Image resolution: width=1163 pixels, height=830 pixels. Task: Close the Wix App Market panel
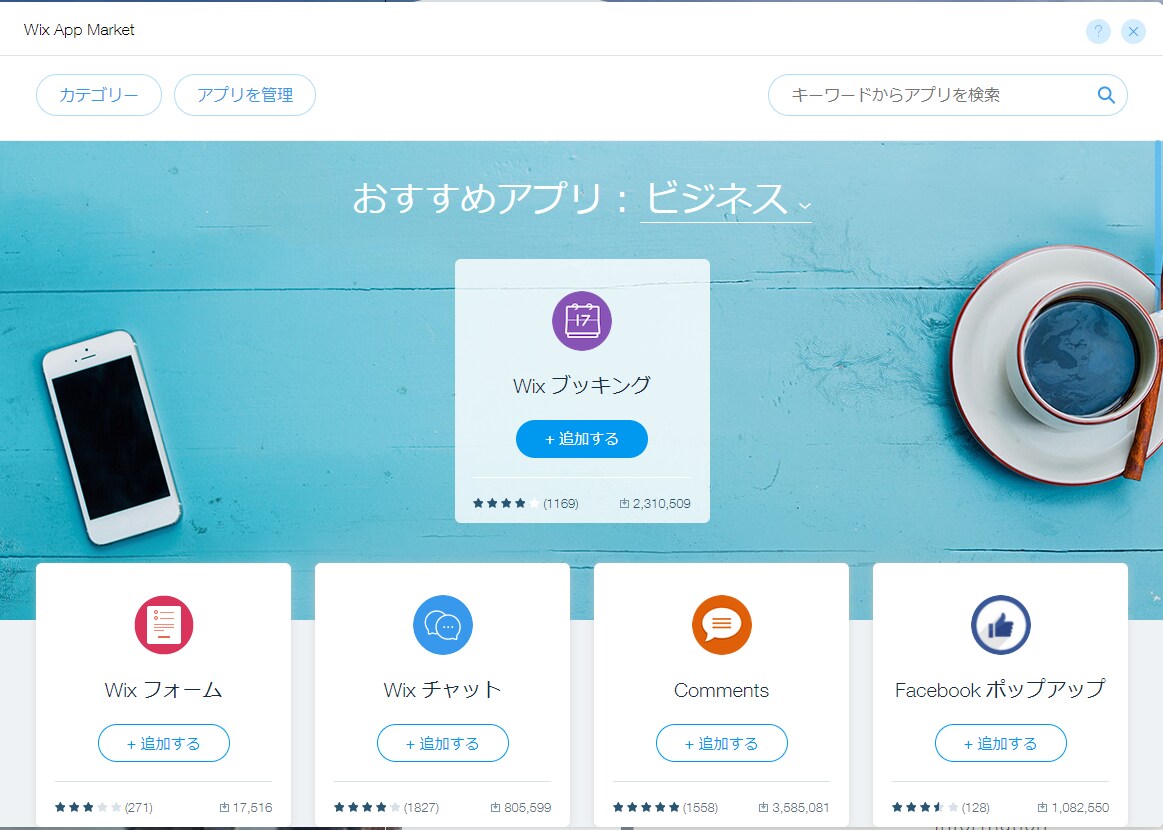(x=1133, y=31)
